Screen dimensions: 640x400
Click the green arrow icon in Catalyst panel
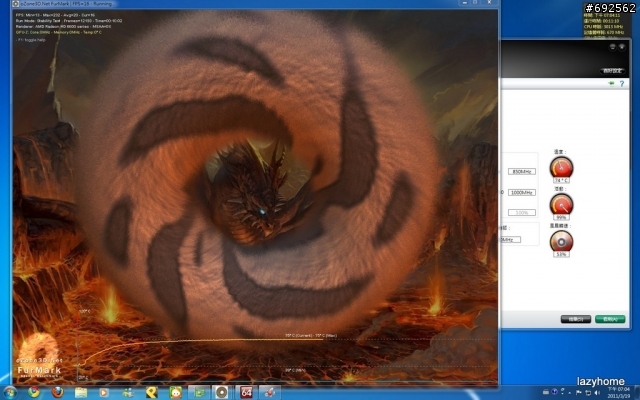[611, 83]
